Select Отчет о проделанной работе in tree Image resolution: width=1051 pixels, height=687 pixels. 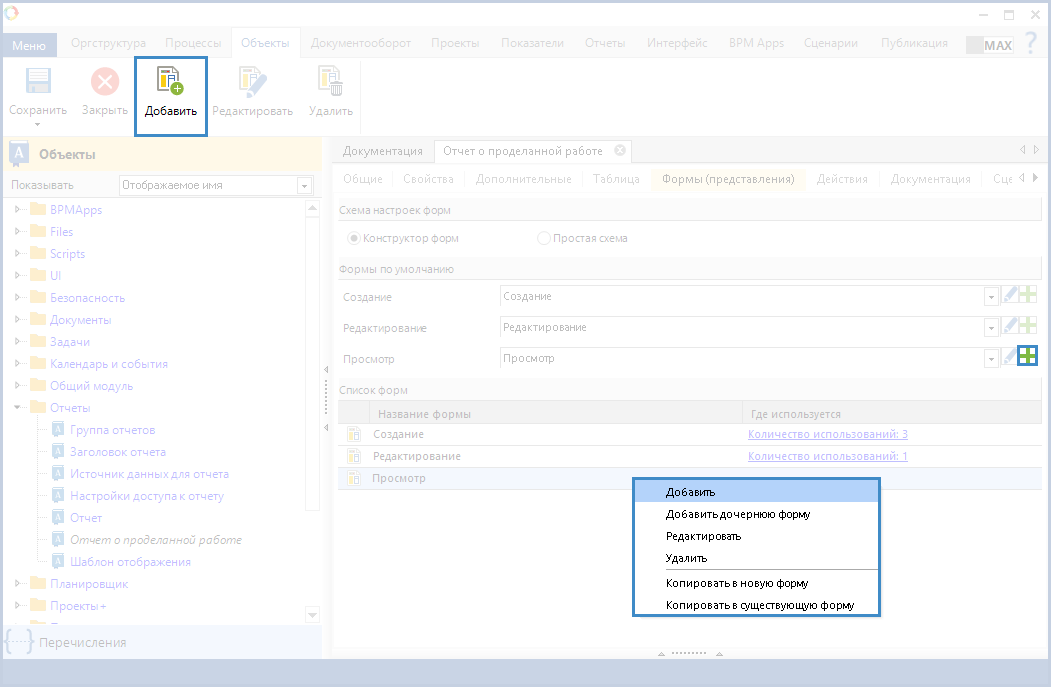coord(156,540)
